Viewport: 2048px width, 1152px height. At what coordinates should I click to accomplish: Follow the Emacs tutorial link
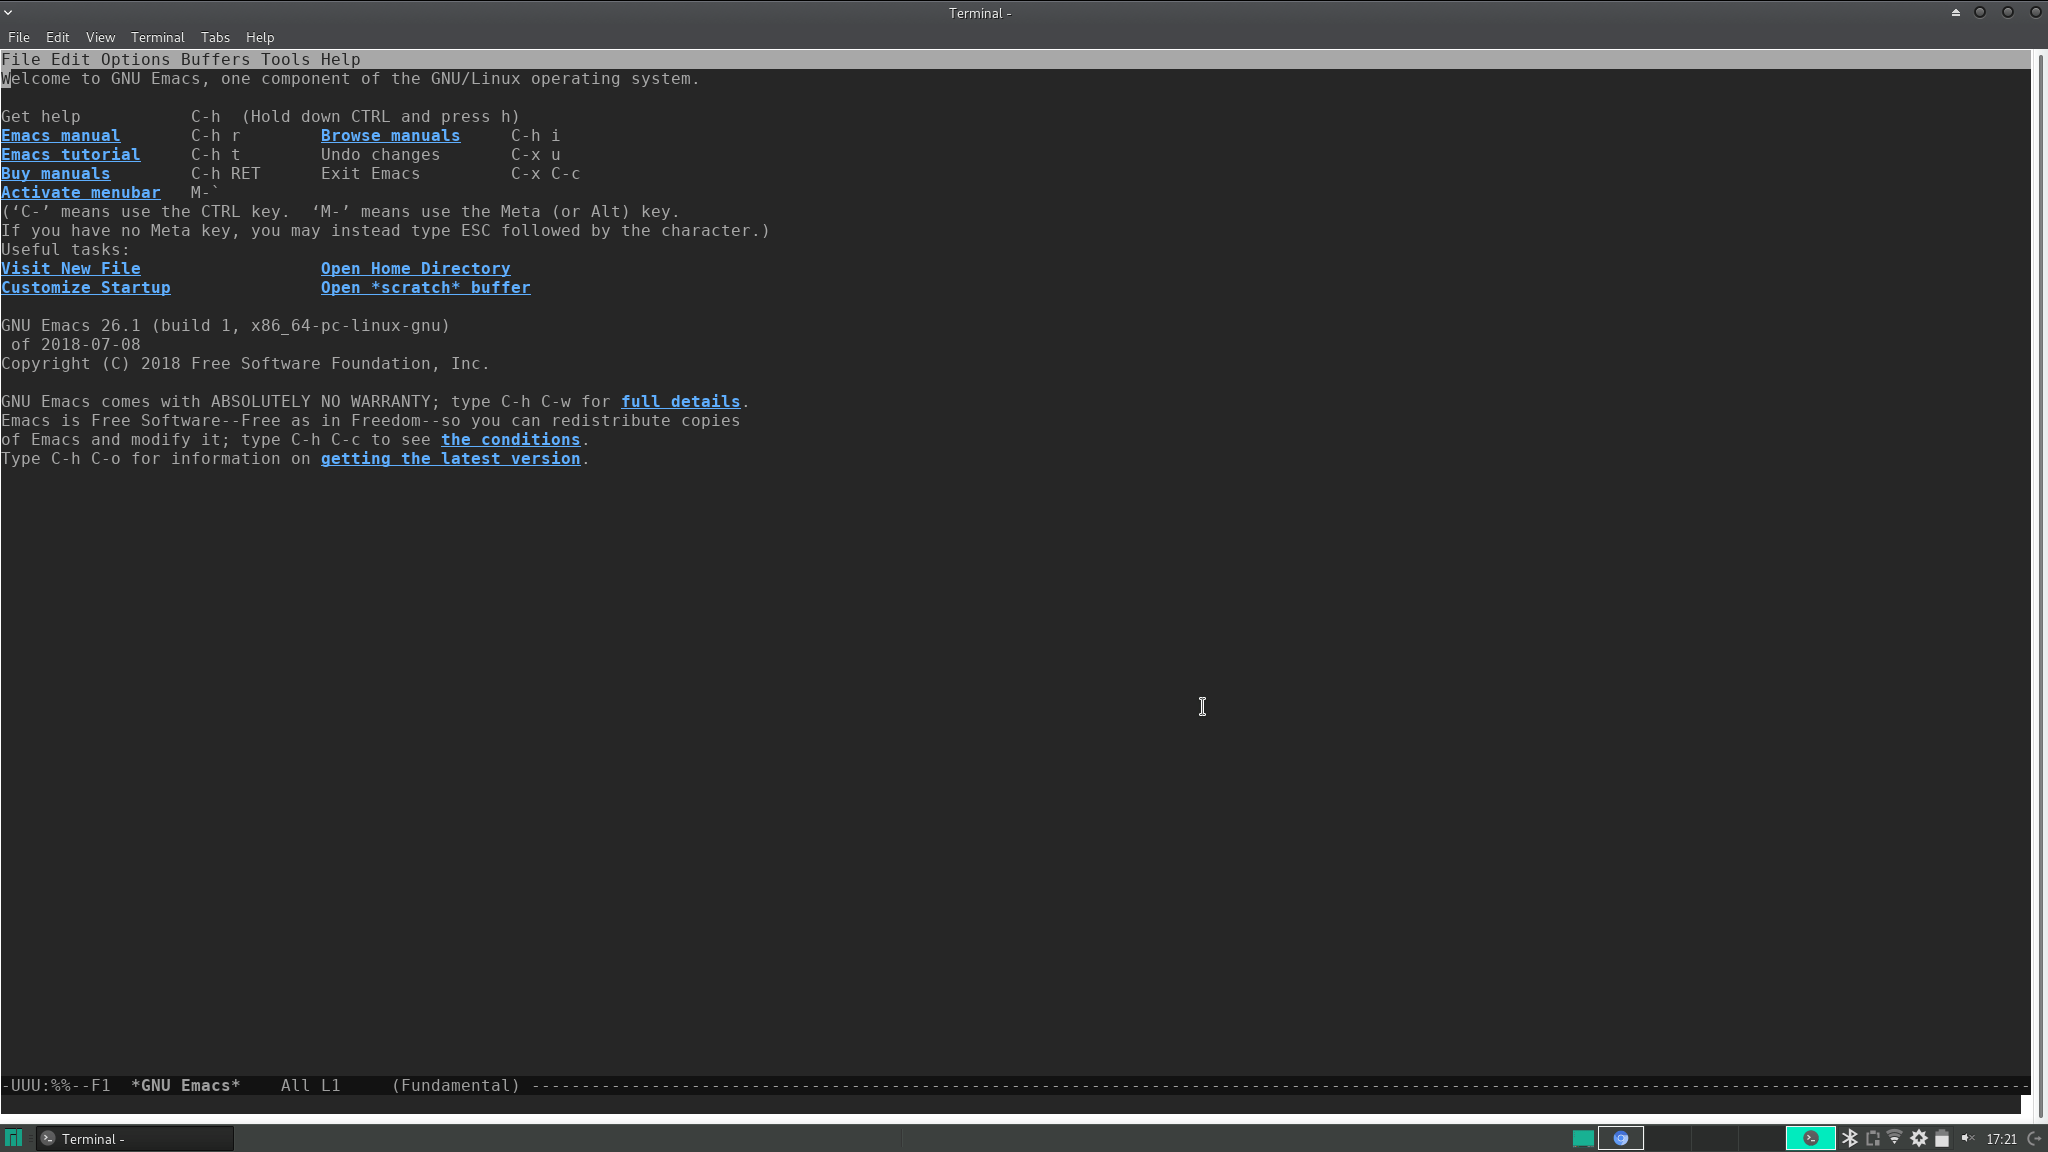coord(70,155)
